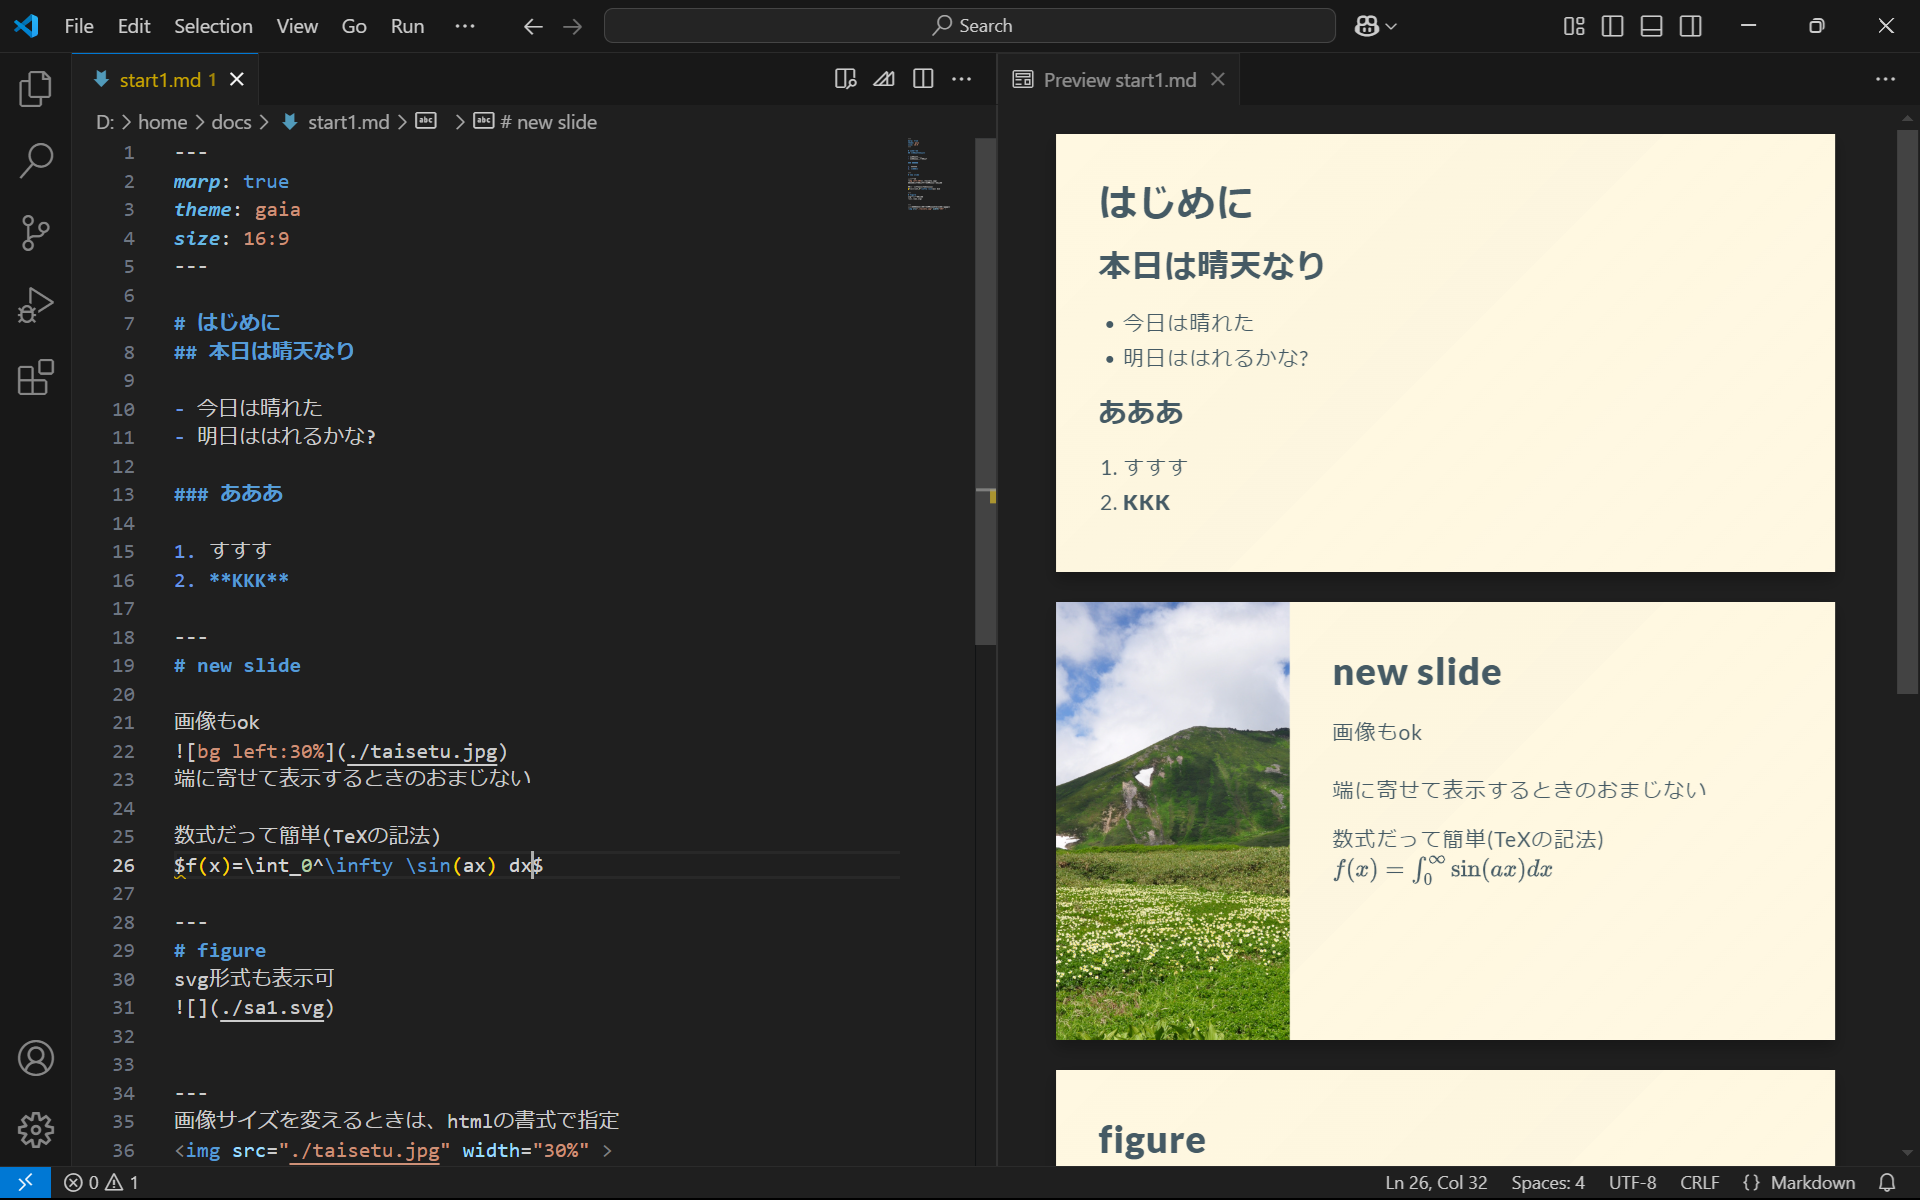Open the Extensions view
This screenshot has width=1920, height=1200.
coord(36,377)
